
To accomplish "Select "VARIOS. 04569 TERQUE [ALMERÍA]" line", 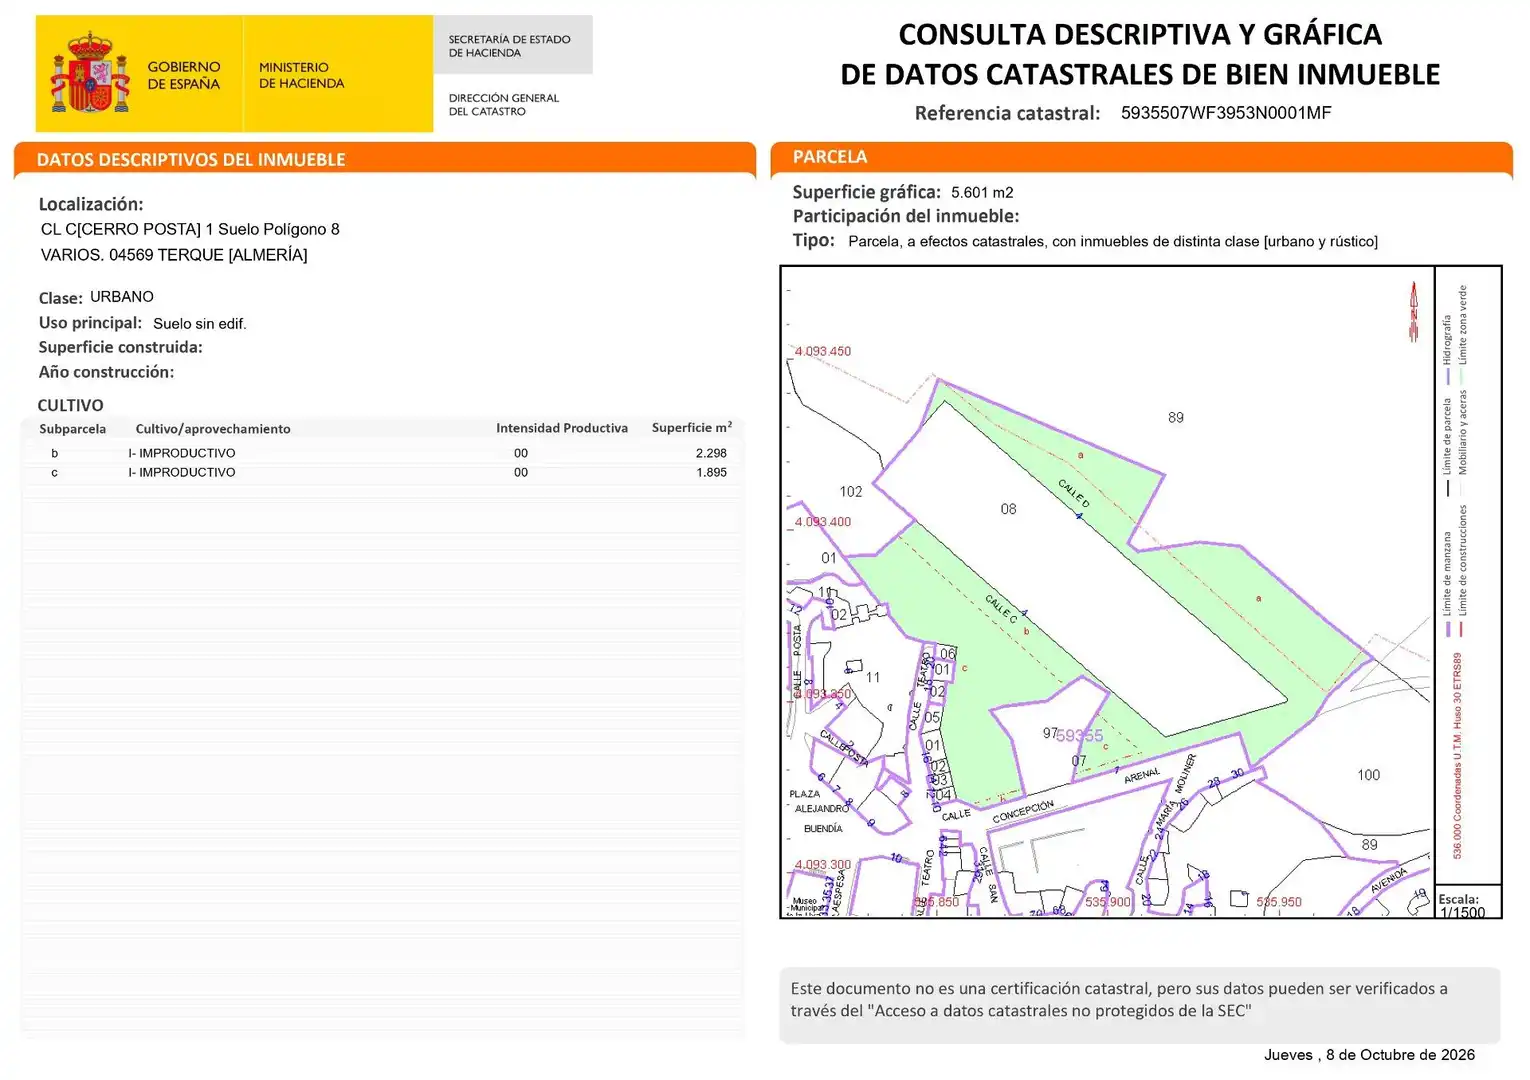I will pyautogui.click(x=174, y=255).
